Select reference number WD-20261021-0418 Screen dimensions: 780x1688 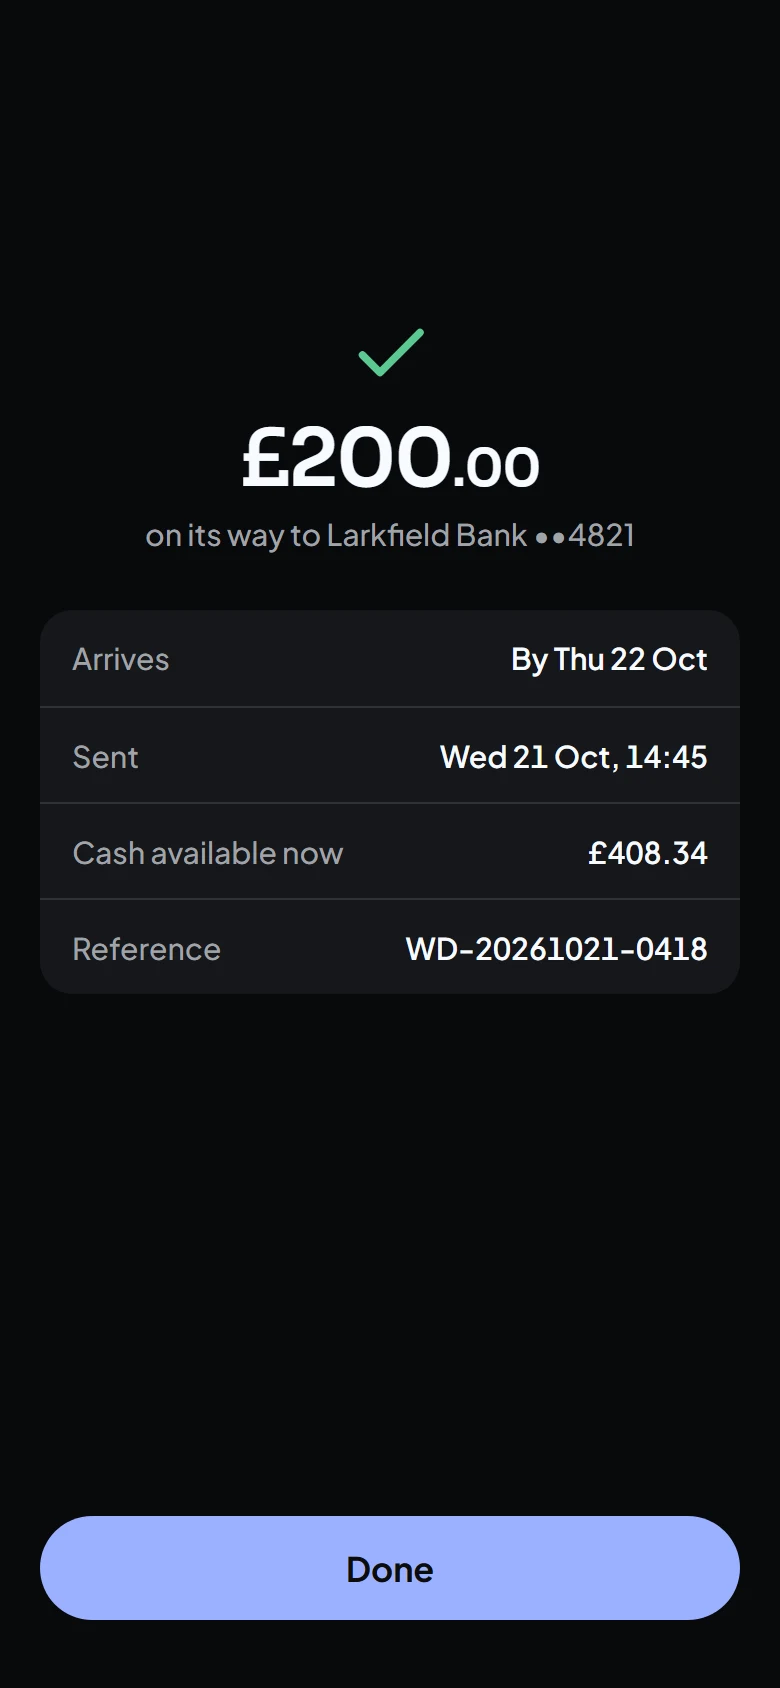click(x=557, y=949)
